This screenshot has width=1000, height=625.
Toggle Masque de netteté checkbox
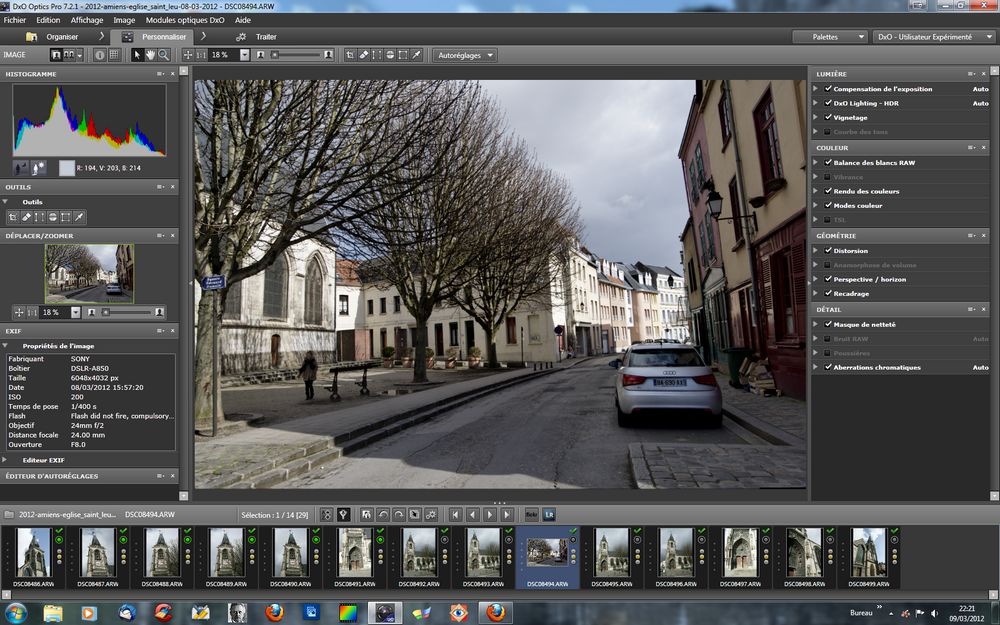[828, 325]
